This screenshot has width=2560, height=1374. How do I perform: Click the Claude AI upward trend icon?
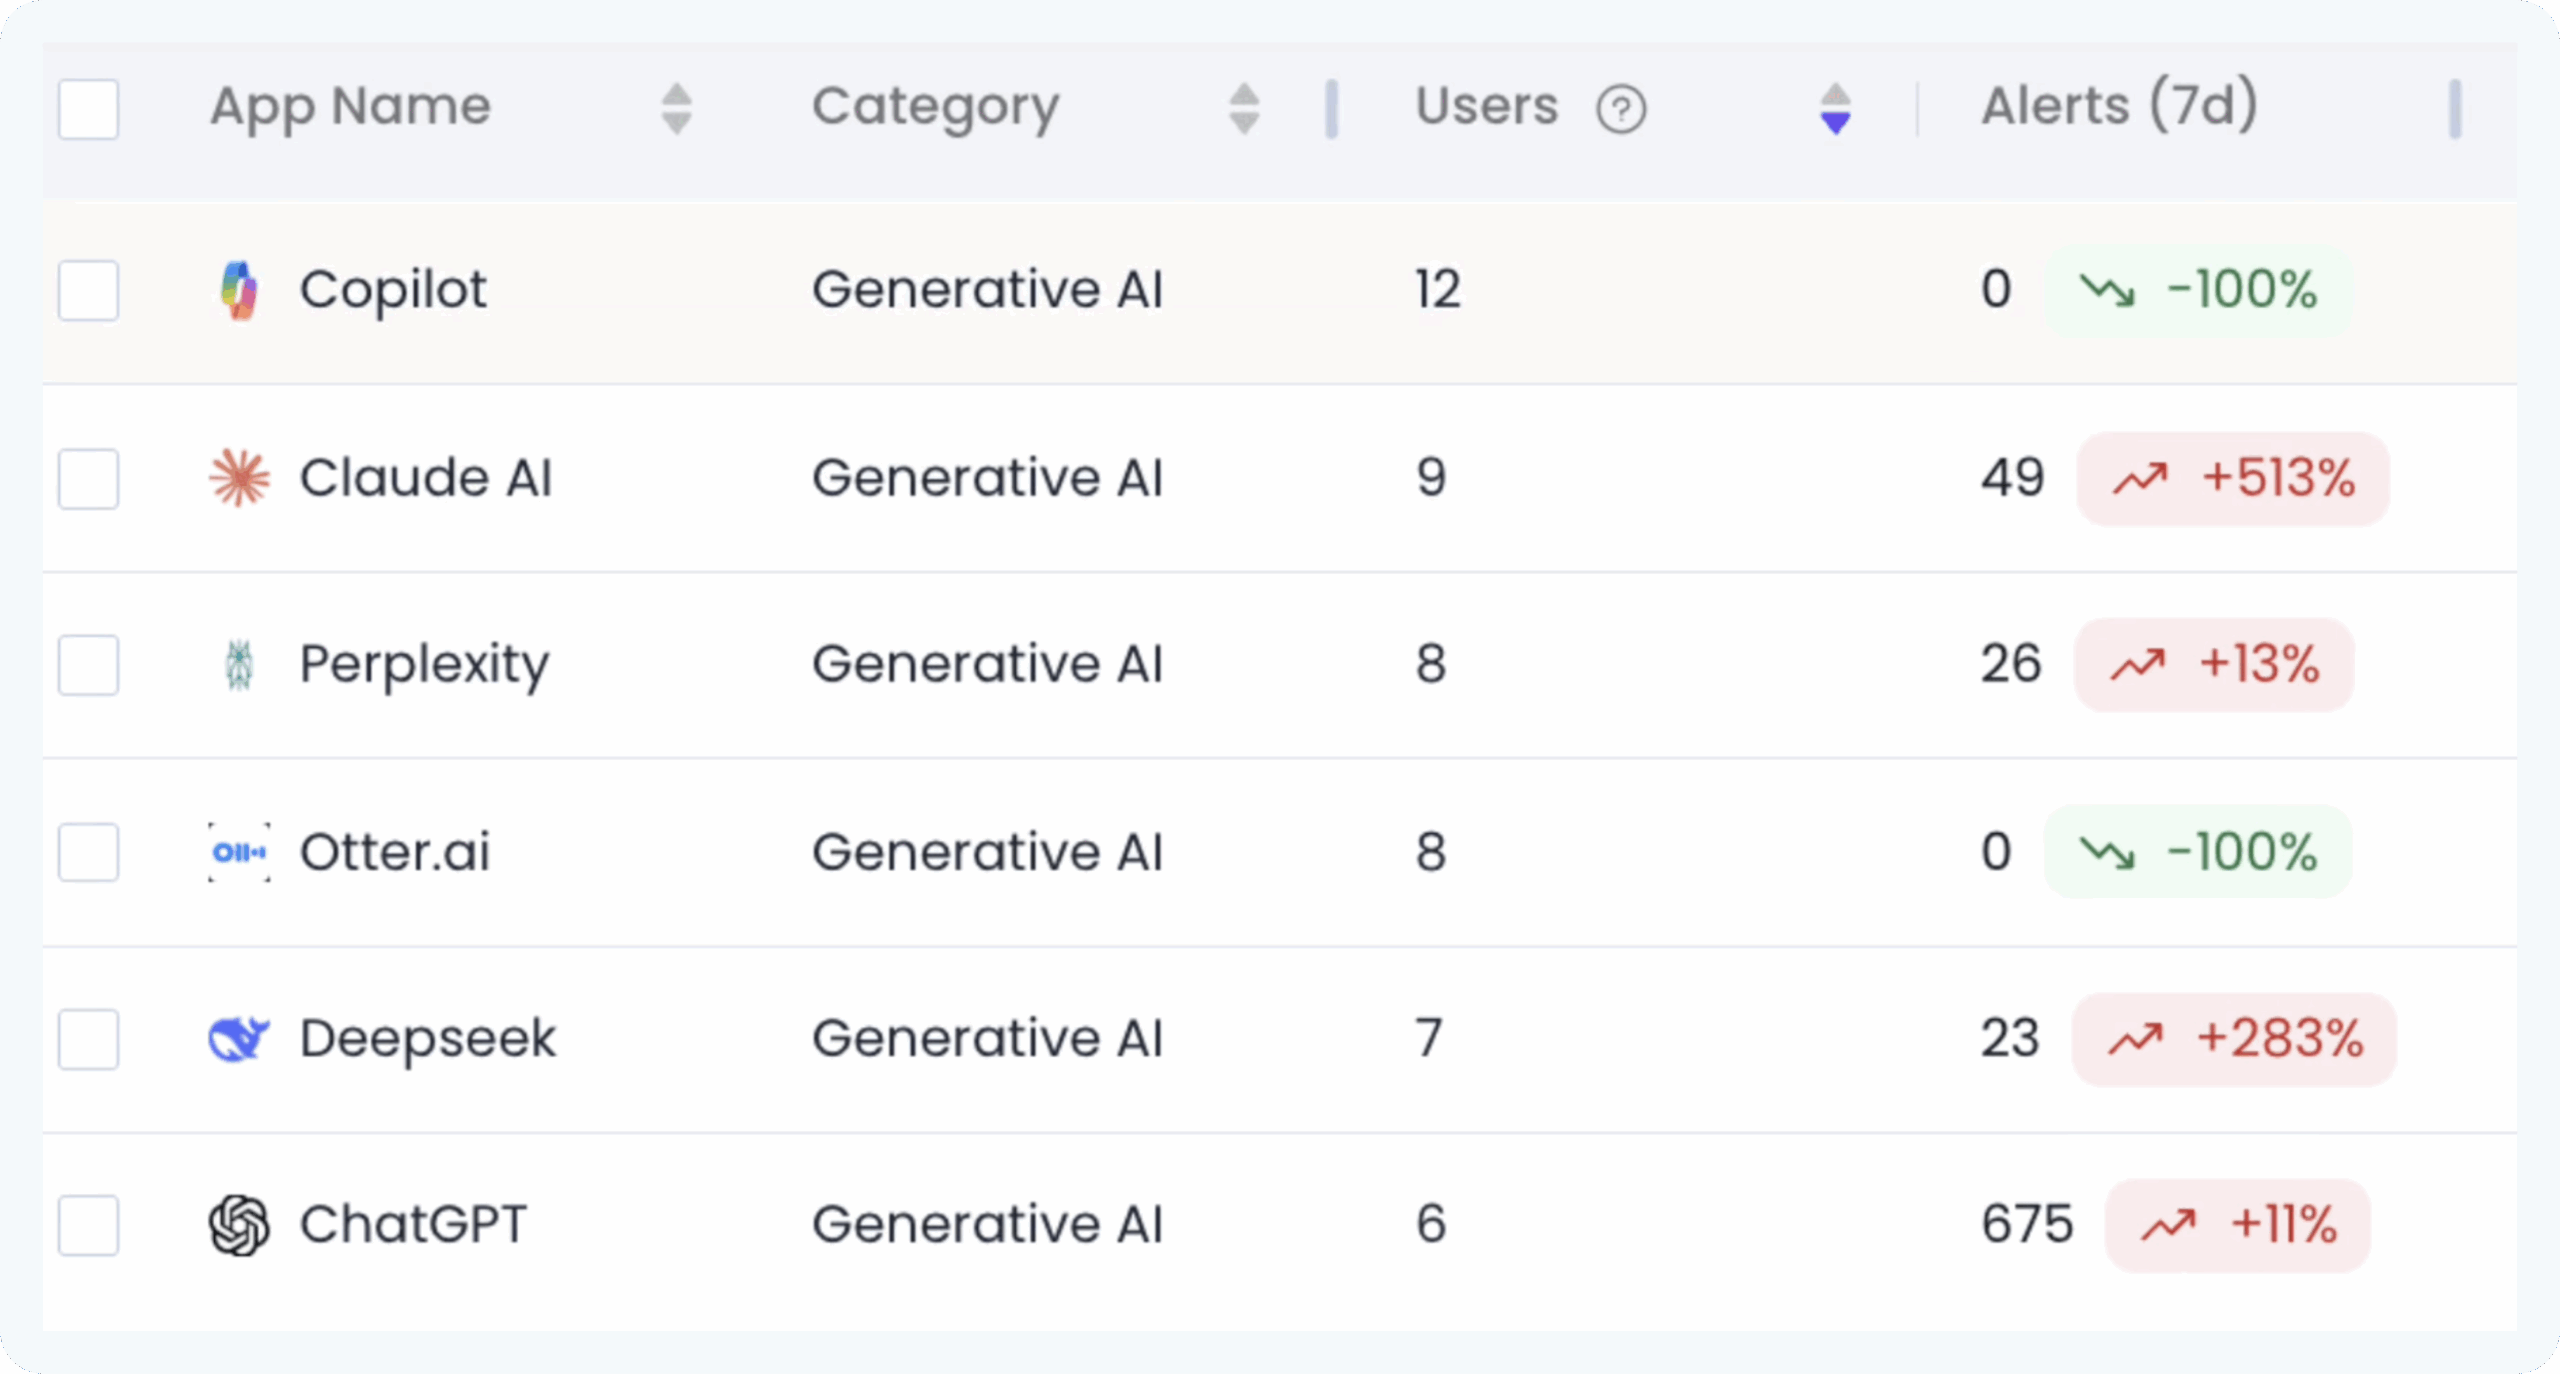[2140, 479]
